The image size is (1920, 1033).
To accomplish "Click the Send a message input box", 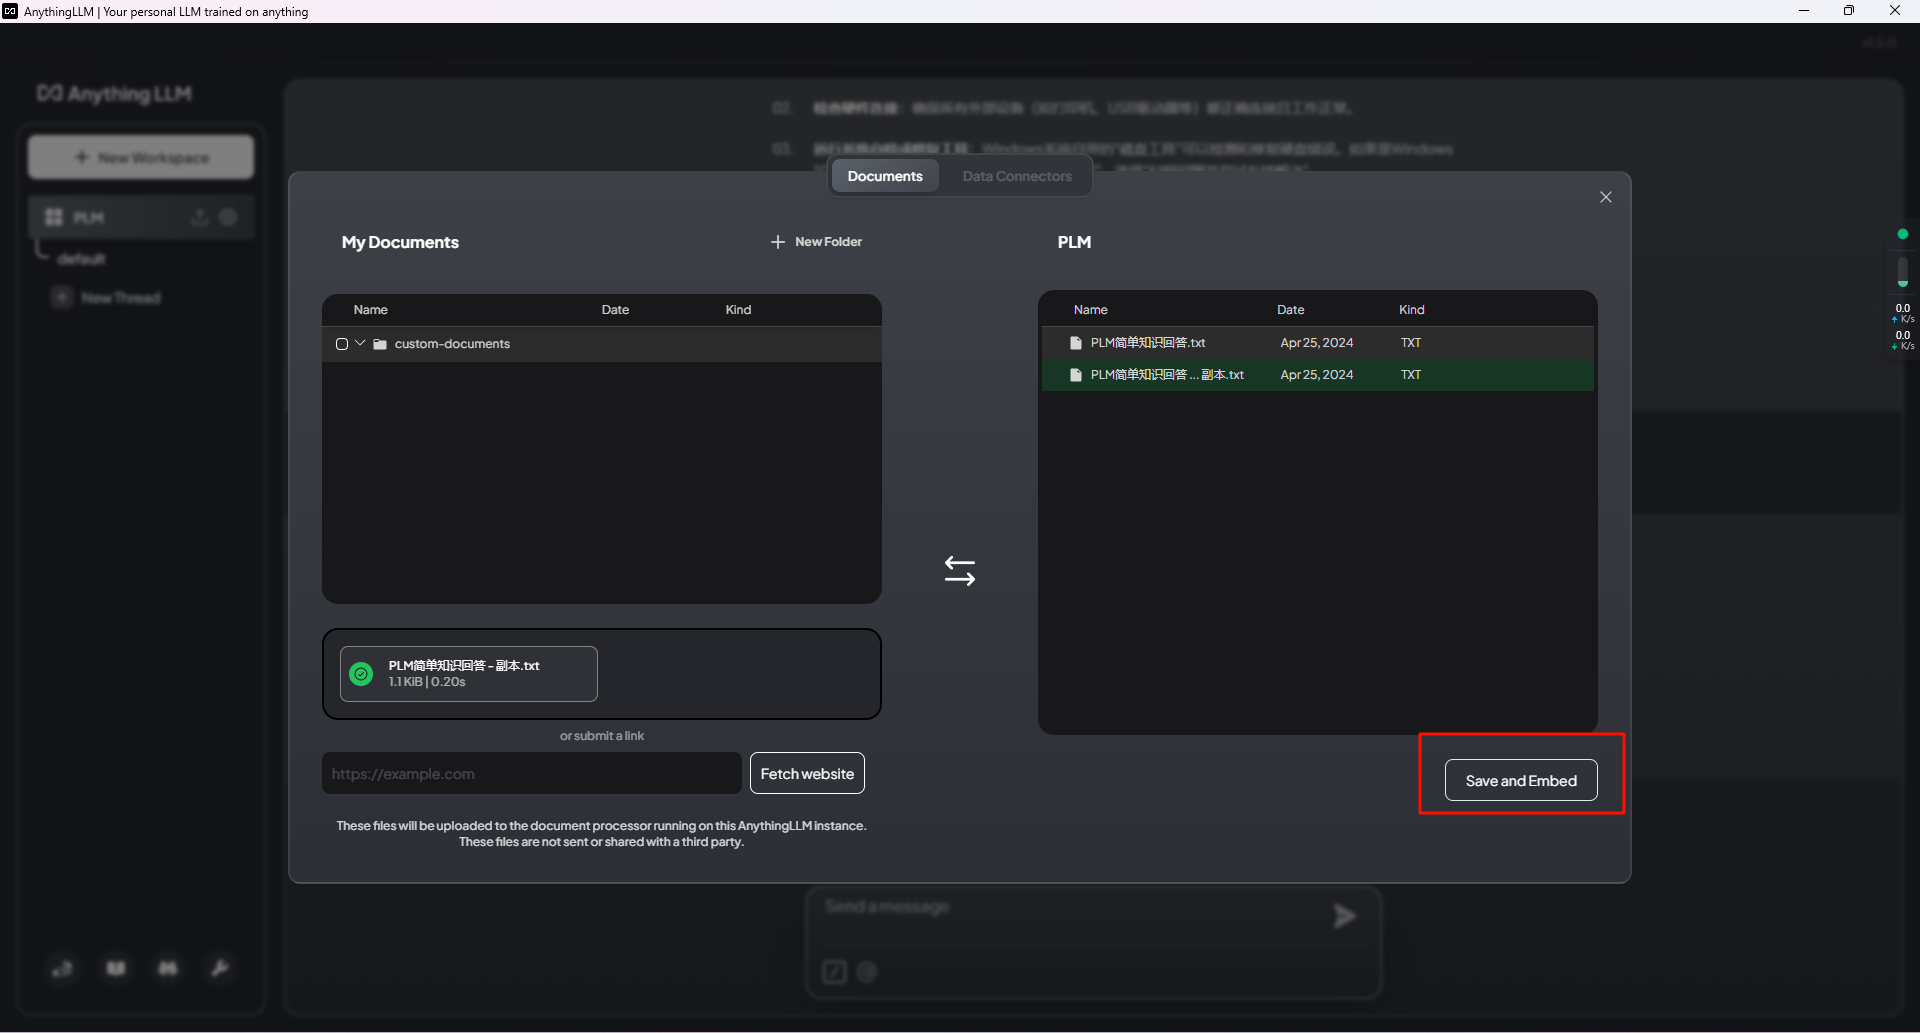I will coord(1070,908).
